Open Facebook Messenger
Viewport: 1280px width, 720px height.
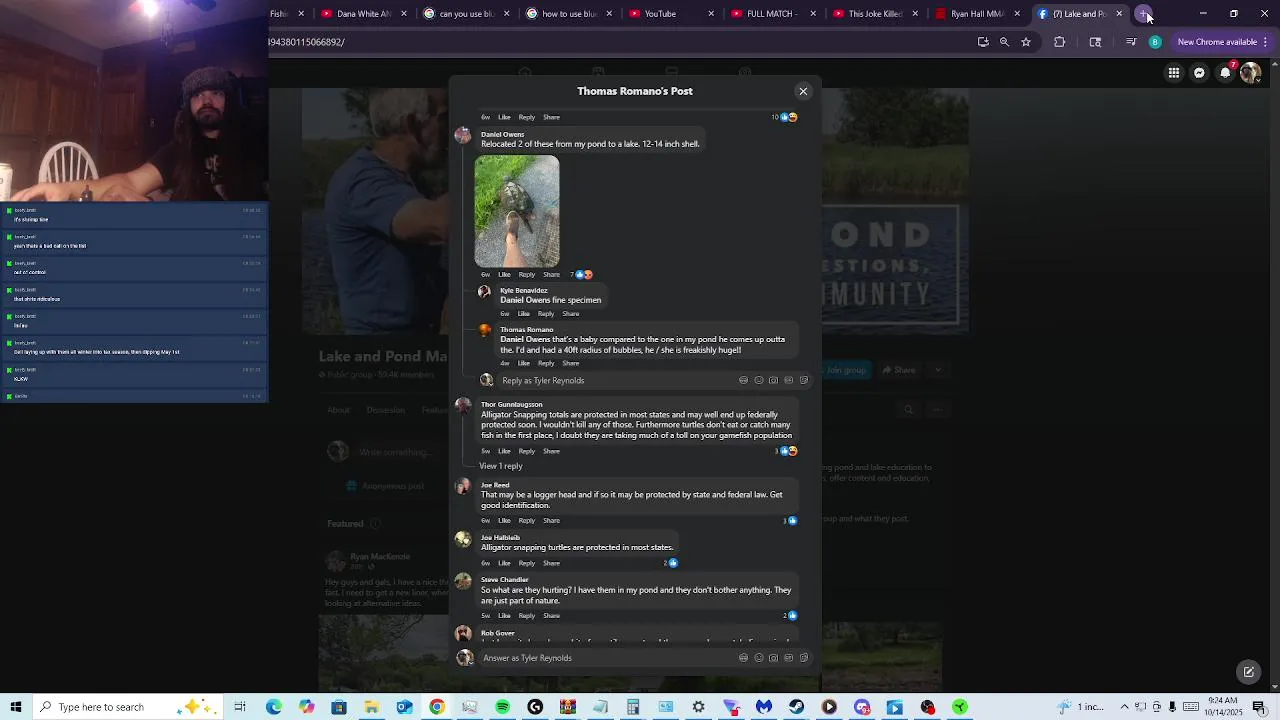click(x=1199, y=73)
